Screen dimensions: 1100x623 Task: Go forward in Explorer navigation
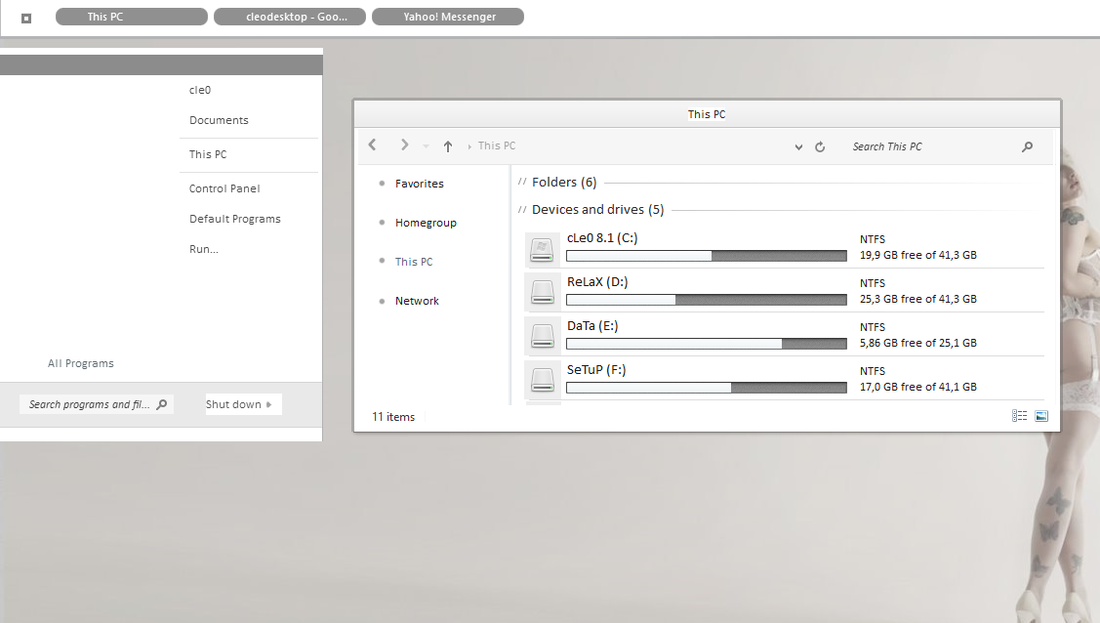click(x=404, y=145)
